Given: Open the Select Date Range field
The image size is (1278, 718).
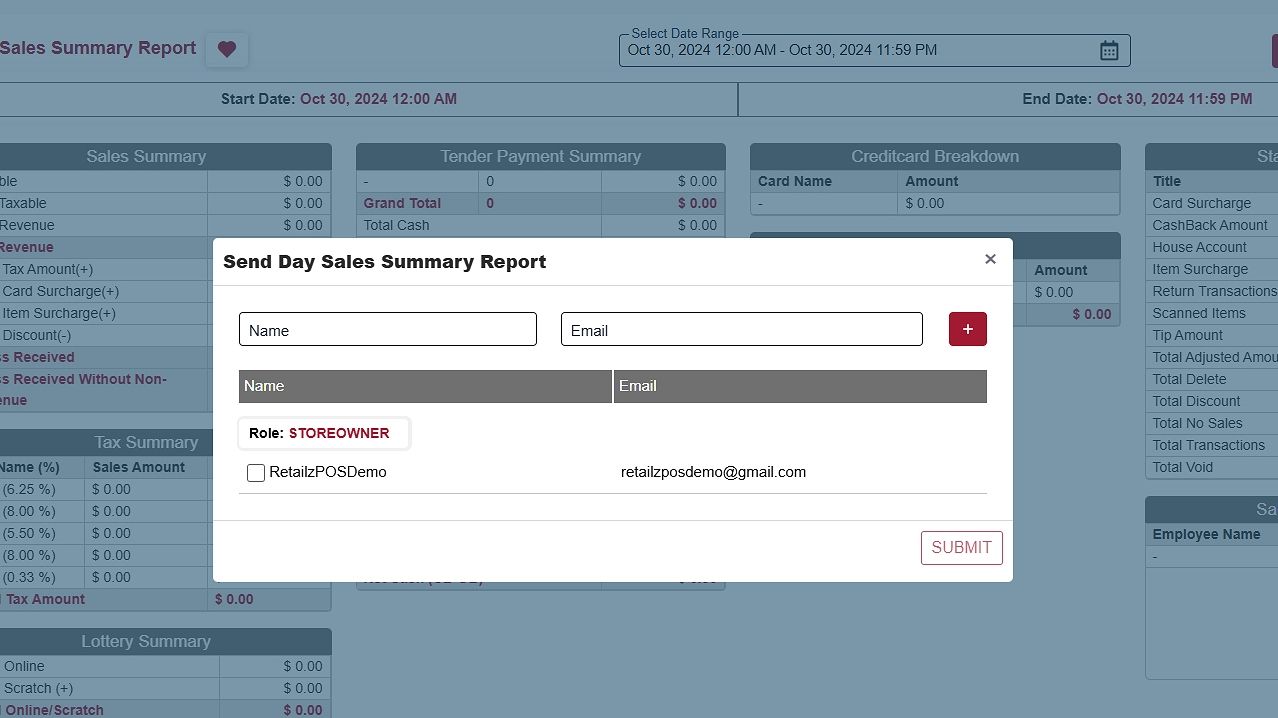Looking at the screenshot, I should 860,50.
